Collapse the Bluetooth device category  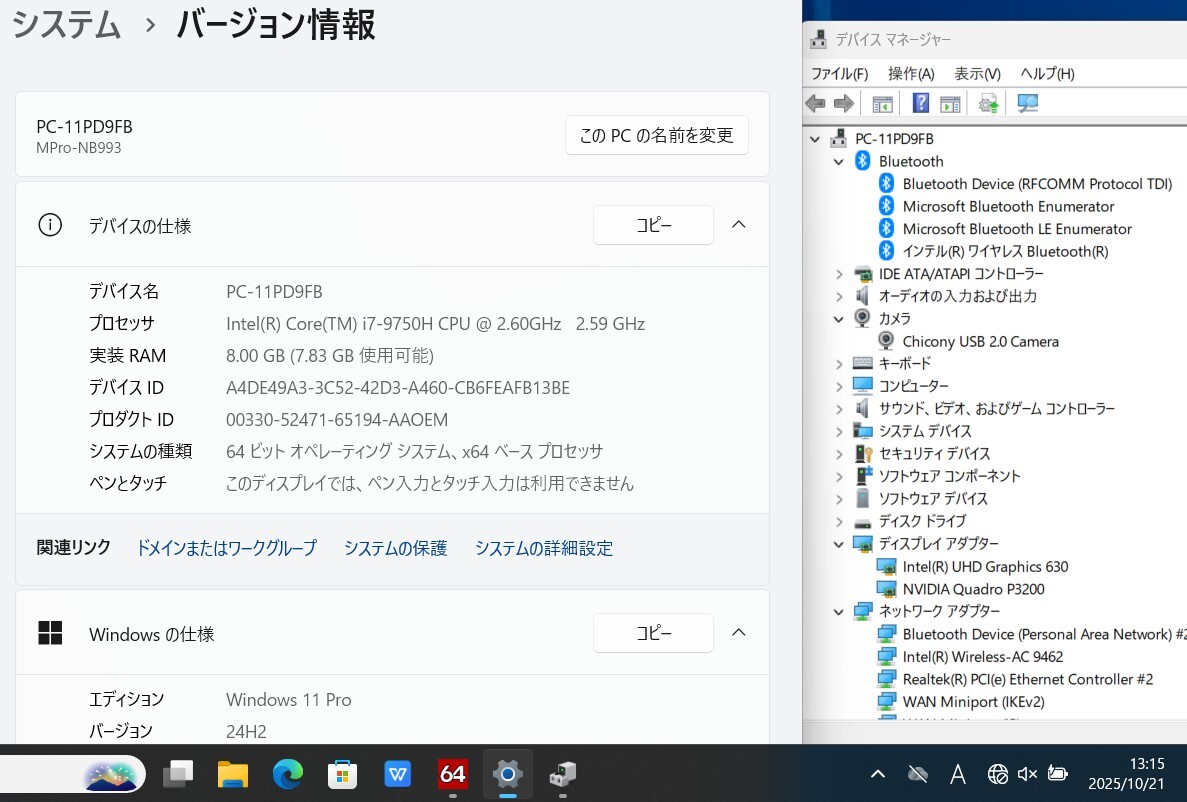pyautogui.click(x=839, y=161)
